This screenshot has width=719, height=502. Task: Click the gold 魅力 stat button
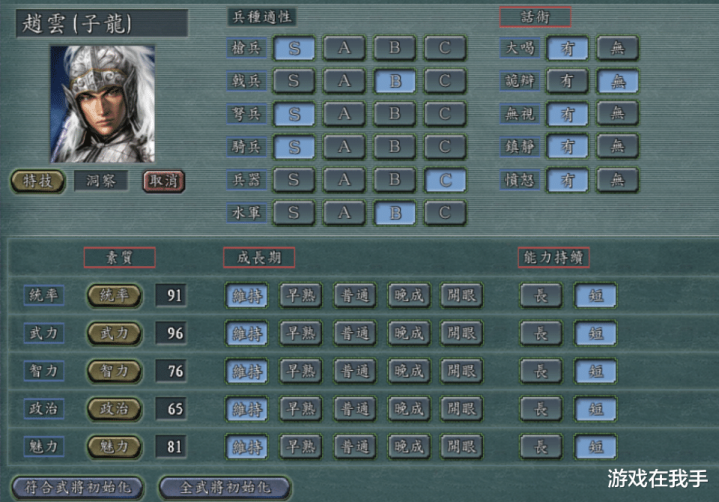coord(114,447)
